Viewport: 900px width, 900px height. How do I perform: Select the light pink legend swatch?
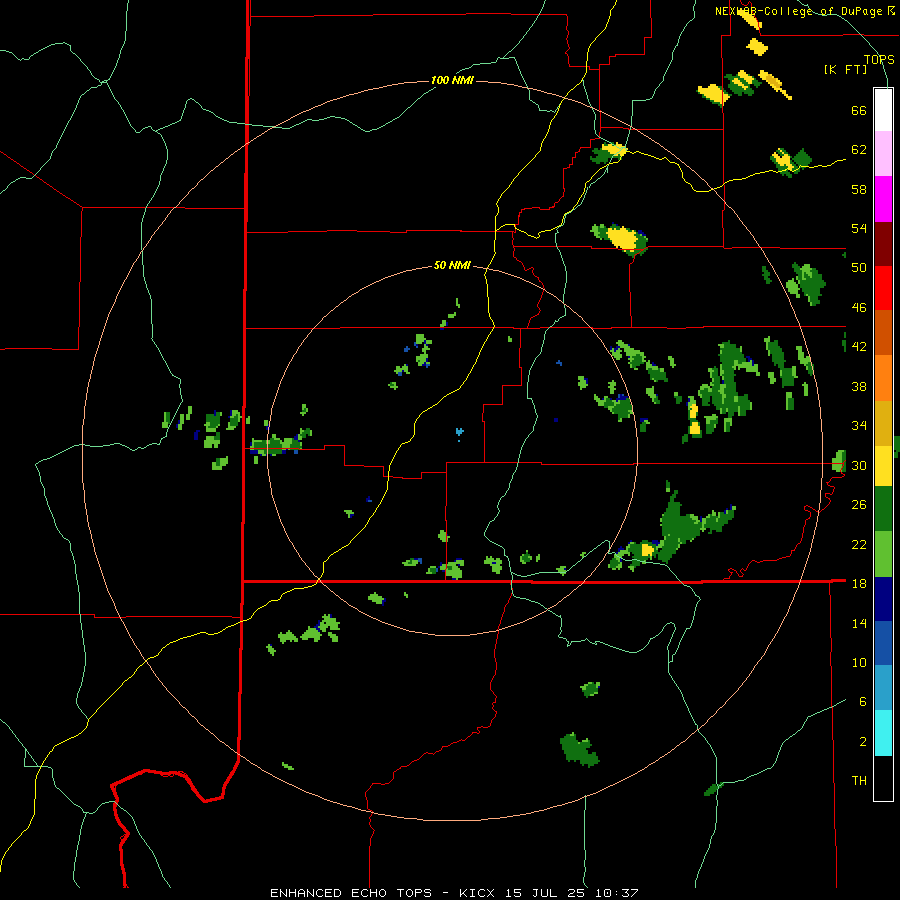883,154
